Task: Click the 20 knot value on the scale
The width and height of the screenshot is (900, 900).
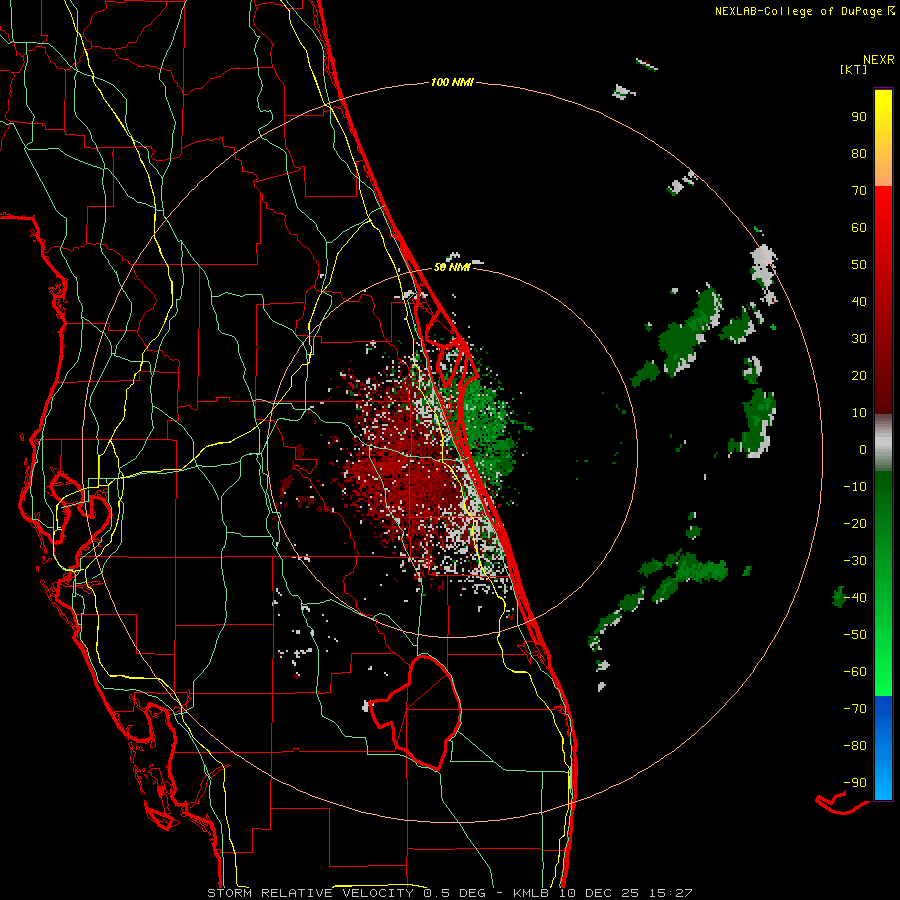Action: 859,376
